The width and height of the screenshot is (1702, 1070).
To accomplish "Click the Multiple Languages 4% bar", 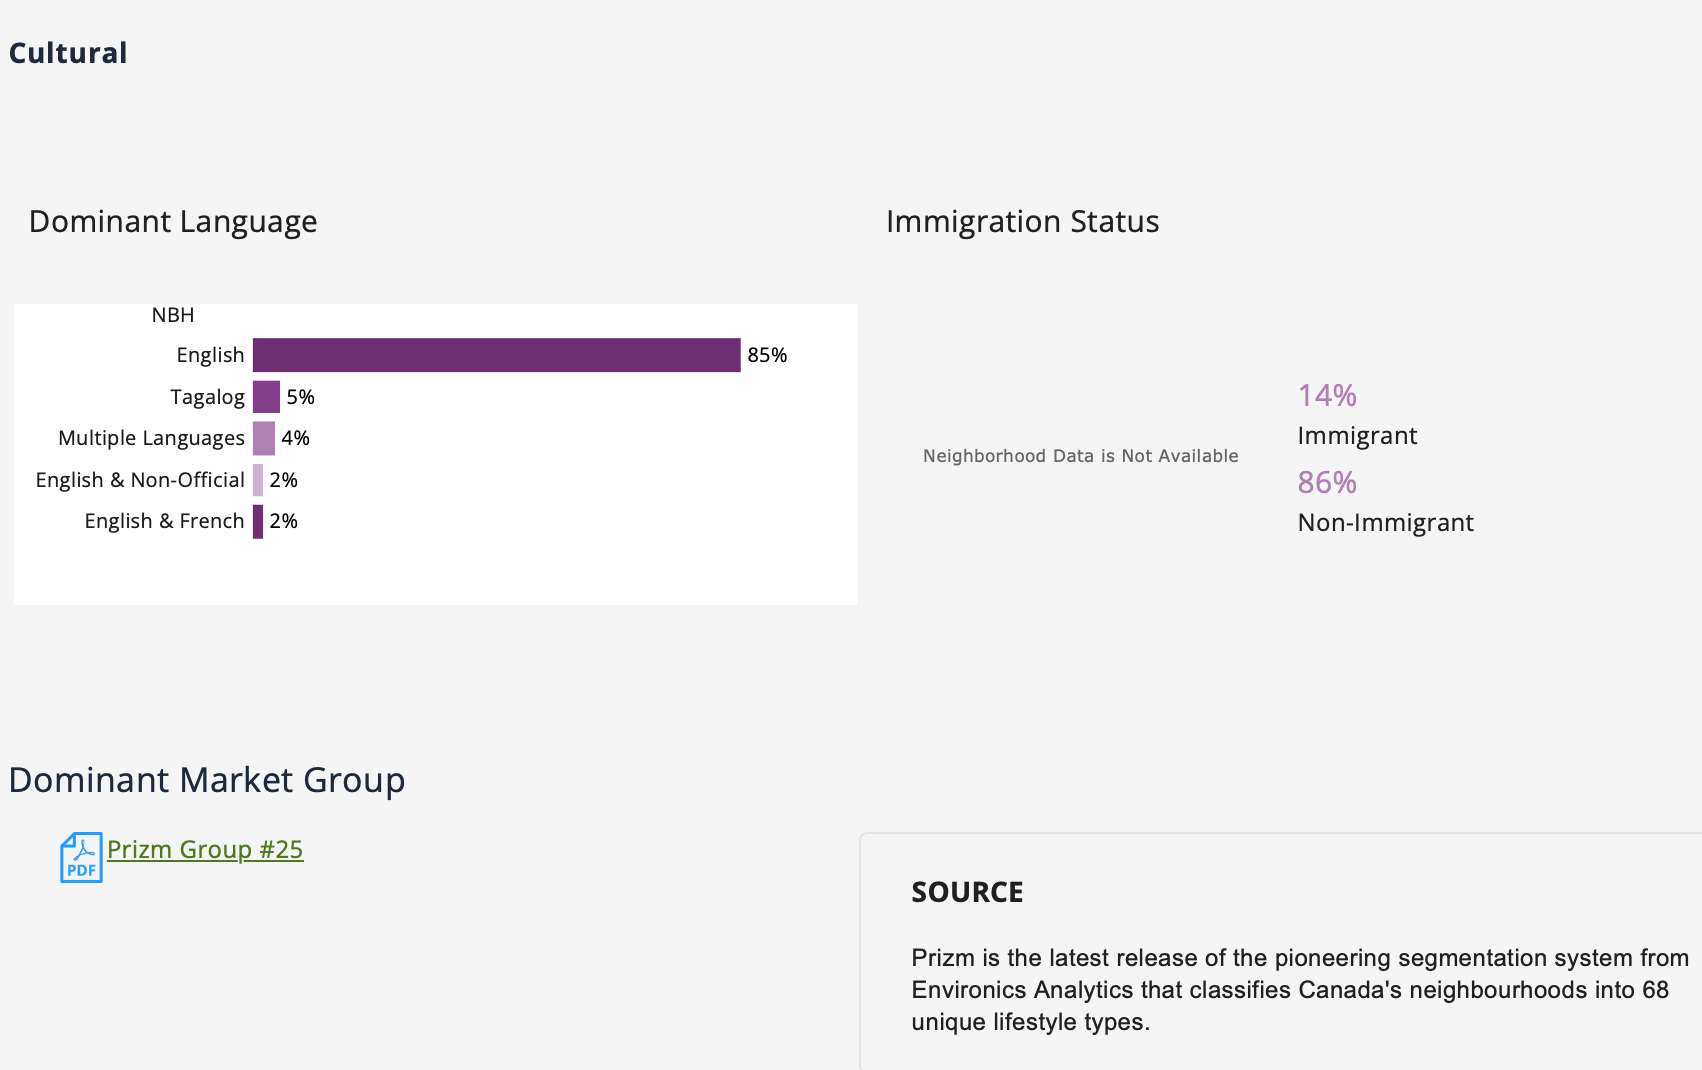I will [x=264, y=438].
